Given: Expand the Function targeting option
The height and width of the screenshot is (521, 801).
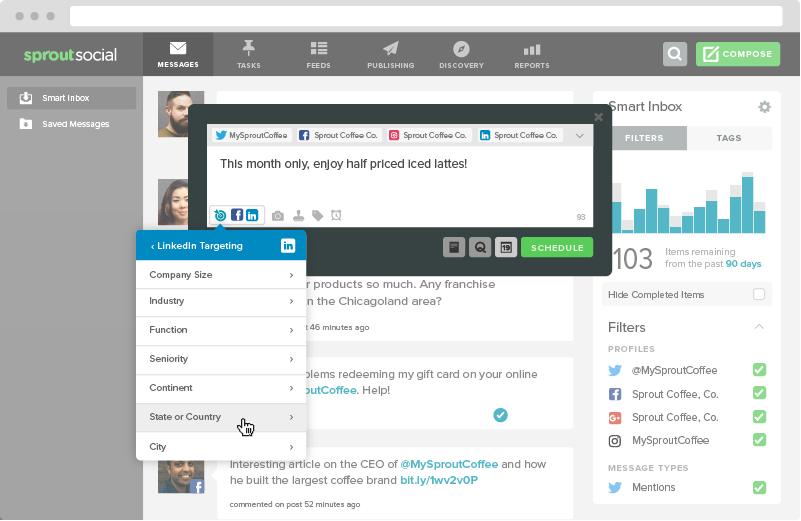Looking at the screenshot, I should pos(221,330).
